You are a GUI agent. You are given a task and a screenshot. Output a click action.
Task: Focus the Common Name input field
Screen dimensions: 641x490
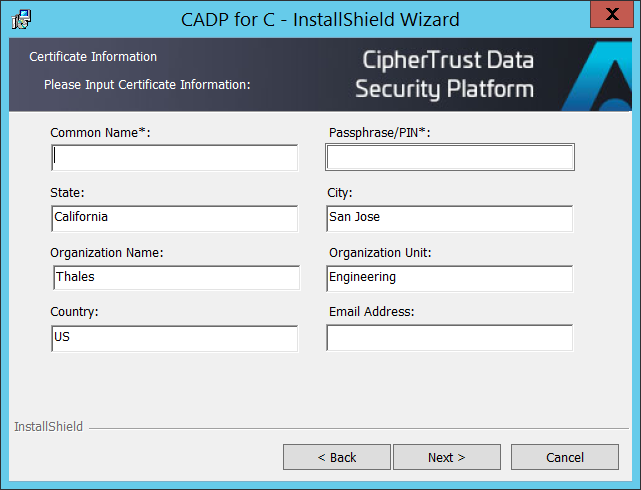[174, 158]
